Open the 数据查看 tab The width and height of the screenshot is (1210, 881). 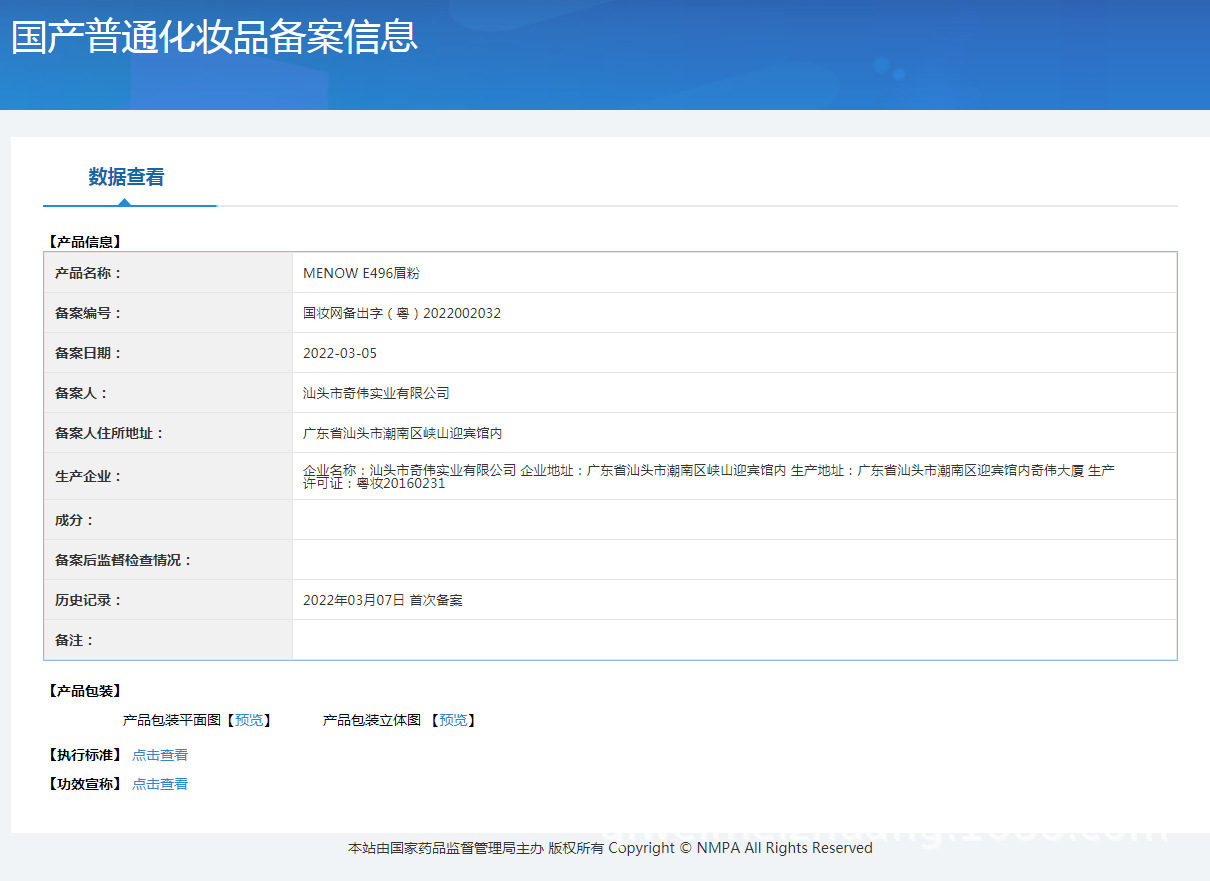[126, 178]
